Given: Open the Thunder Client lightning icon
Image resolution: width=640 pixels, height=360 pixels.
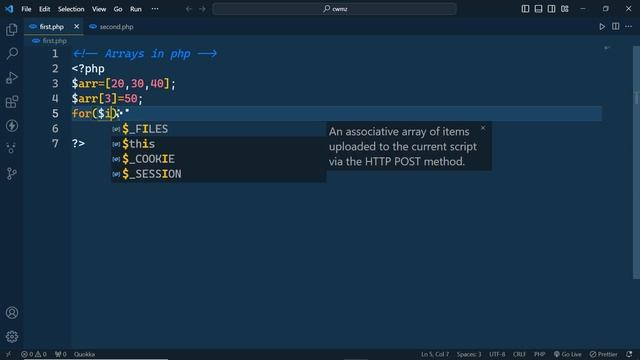Looking at the screenshot, I should tap(12, 126).
